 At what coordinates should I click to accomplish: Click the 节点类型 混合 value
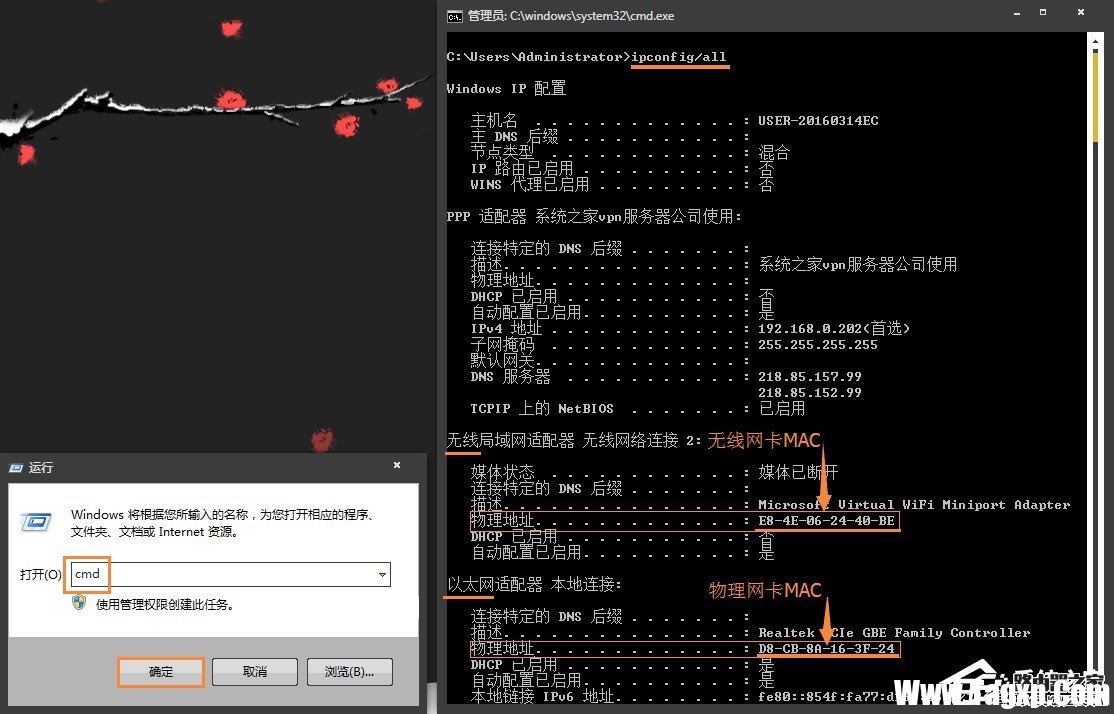[x=773, y=153]
